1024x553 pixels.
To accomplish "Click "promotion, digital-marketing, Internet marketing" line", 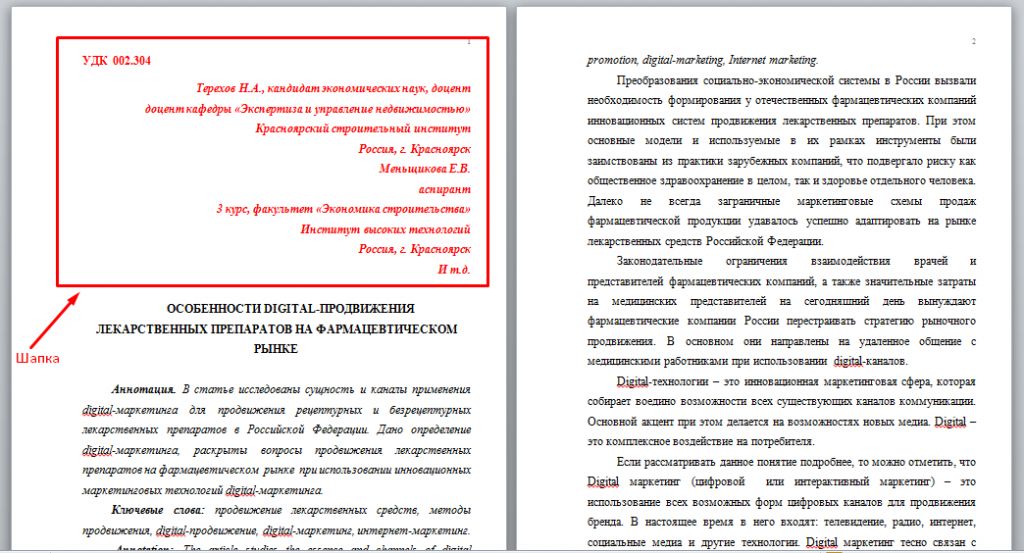I will coord(702,59).
